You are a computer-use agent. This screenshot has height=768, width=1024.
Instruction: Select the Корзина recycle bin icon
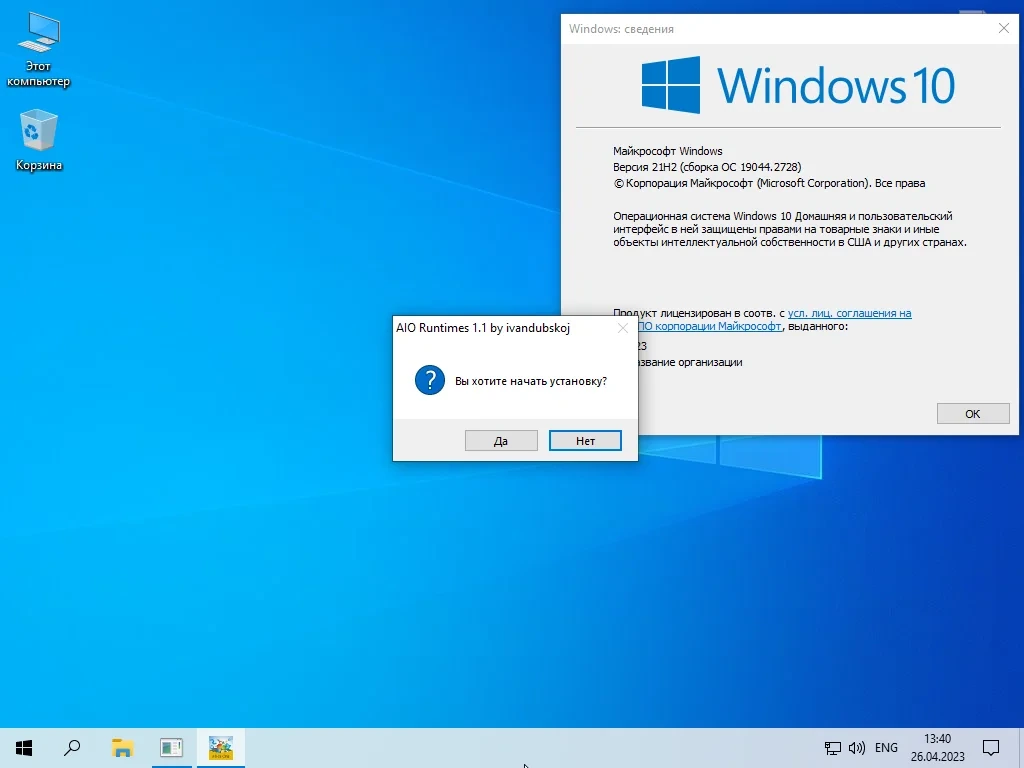[x=39, y=140]
